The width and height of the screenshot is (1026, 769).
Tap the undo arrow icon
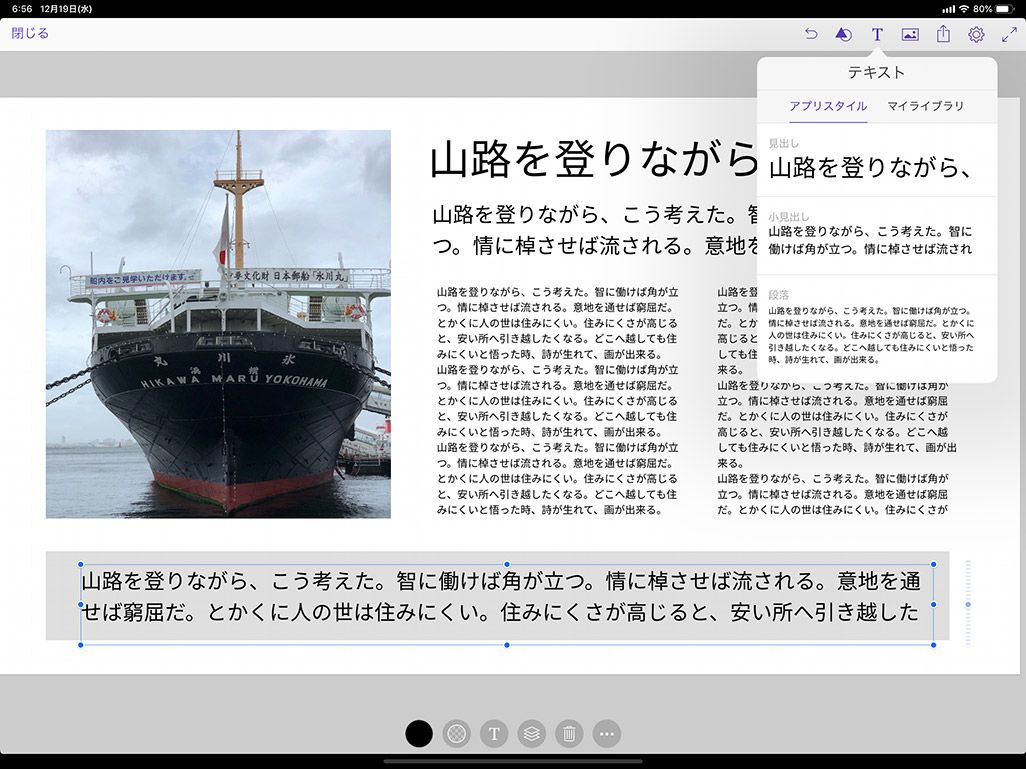point(811,34)
